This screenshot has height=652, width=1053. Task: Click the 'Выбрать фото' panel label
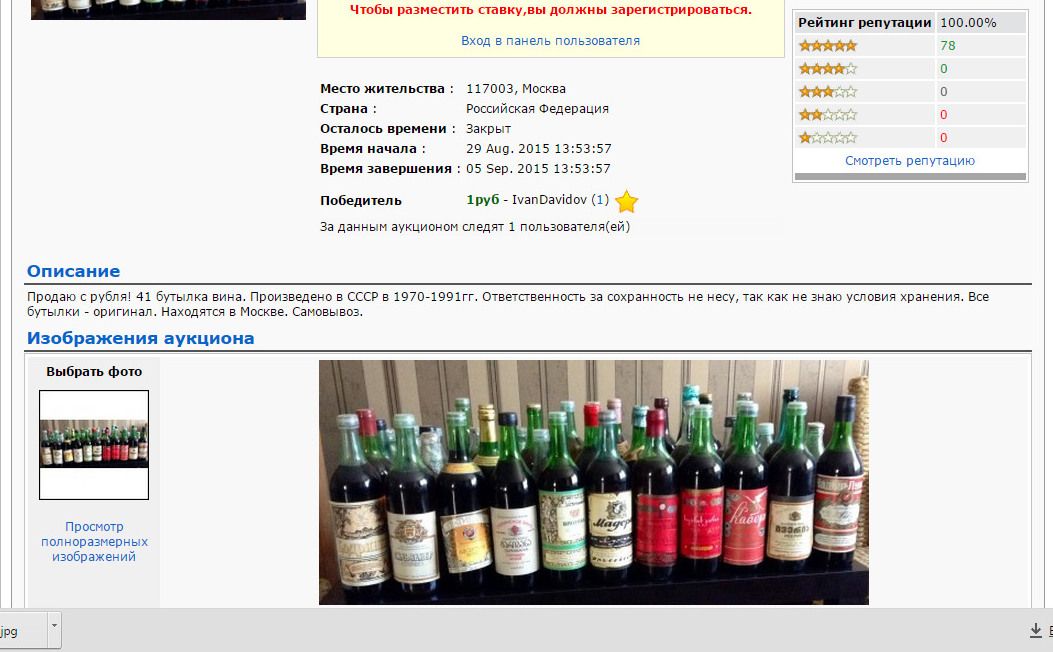pos(94,371)
